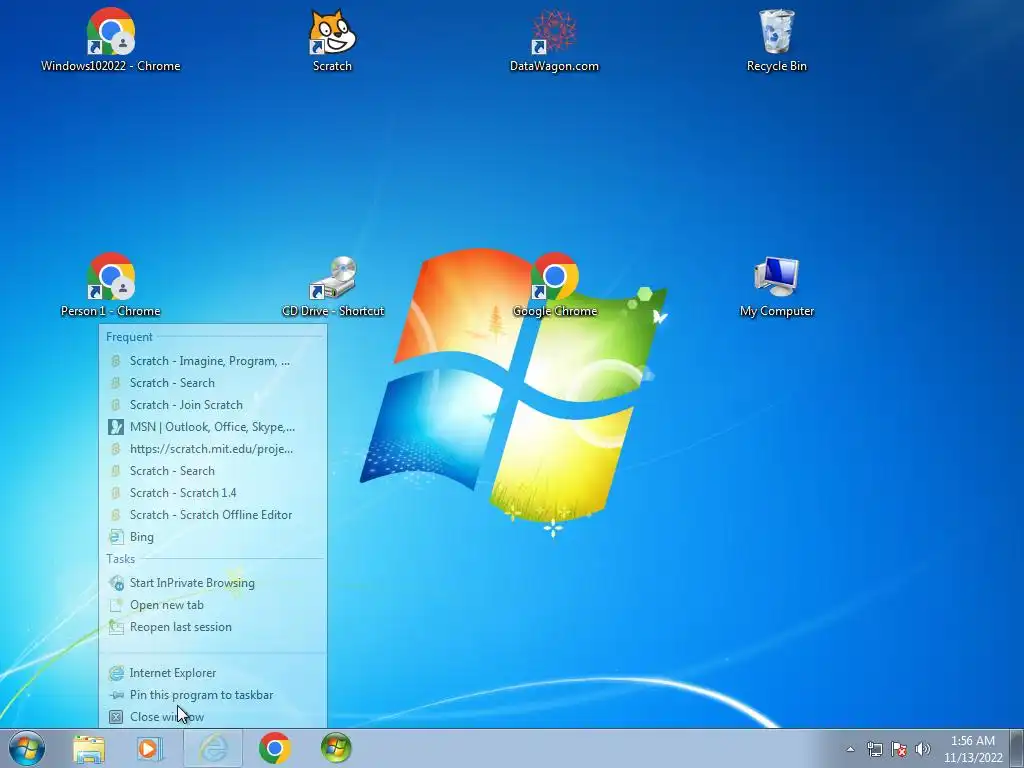Open Google Chrome from the taskbar
Image resolution: width=1024 pixels, height=768 pixels.
[x=275, y=748]
